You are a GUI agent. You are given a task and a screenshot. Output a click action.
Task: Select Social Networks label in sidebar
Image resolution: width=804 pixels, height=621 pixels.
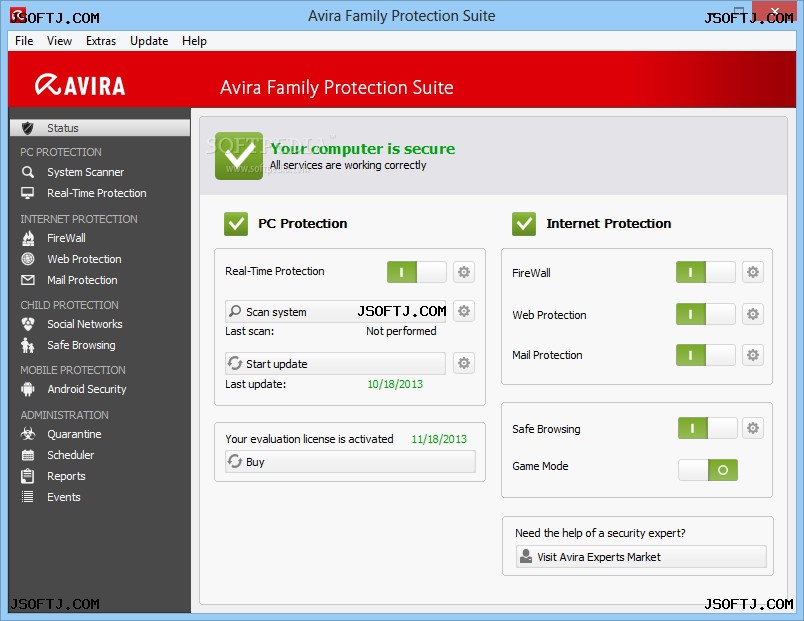pyautogui.click(x=85, y=324)
